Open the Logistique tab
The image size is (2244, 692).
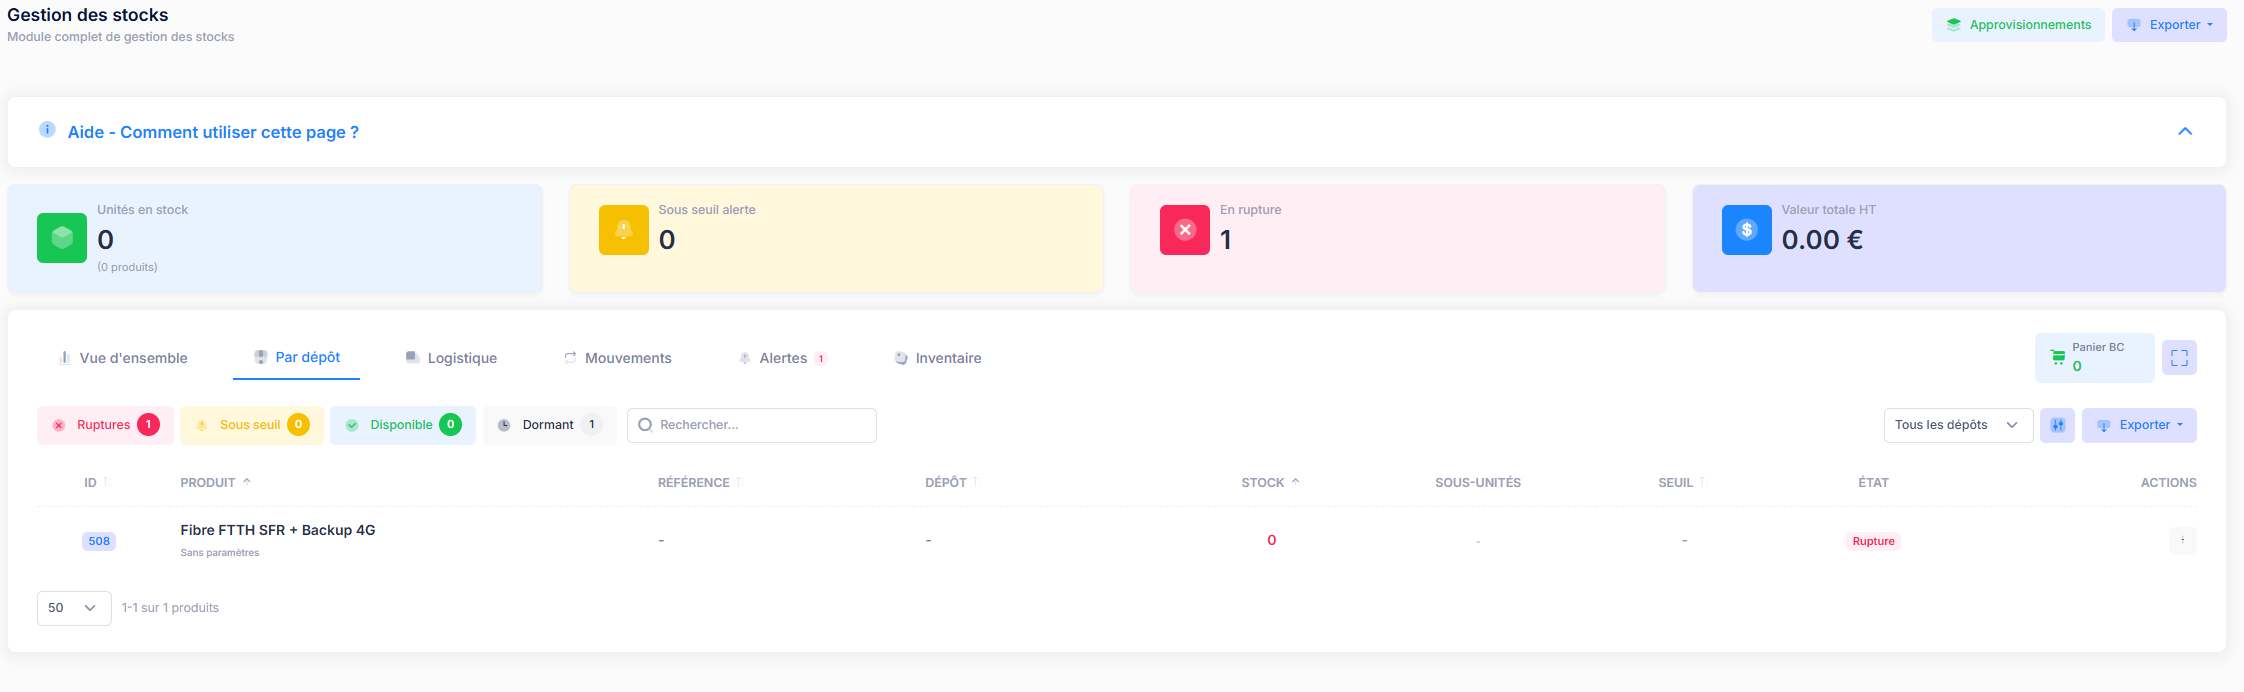(451, 358)
